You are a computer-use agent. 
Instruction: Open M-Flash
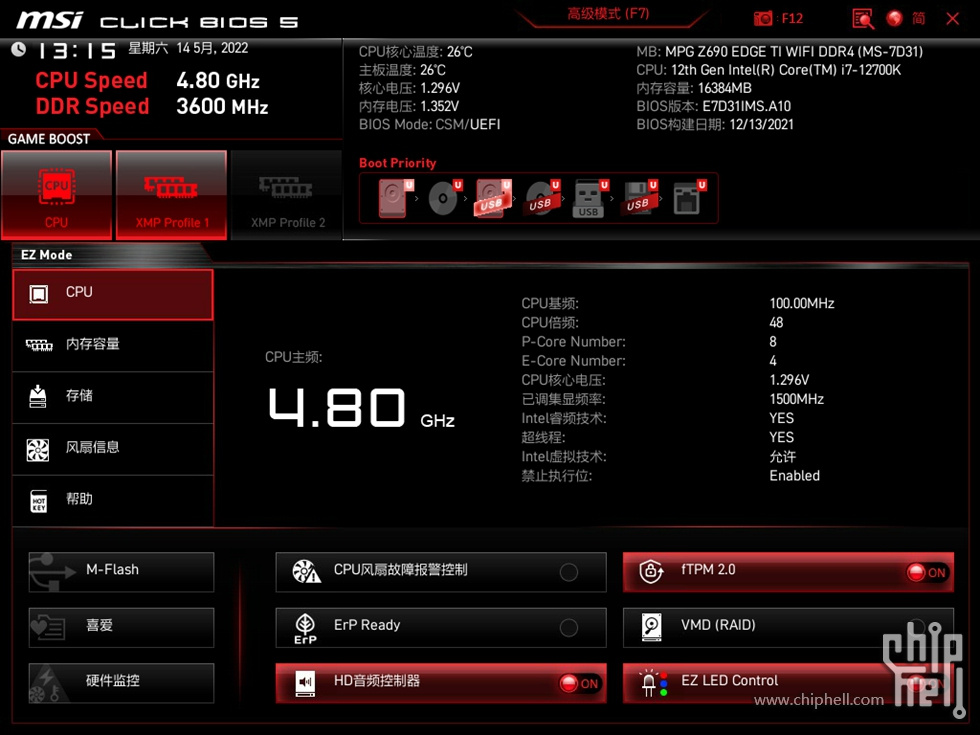[121, 571]
